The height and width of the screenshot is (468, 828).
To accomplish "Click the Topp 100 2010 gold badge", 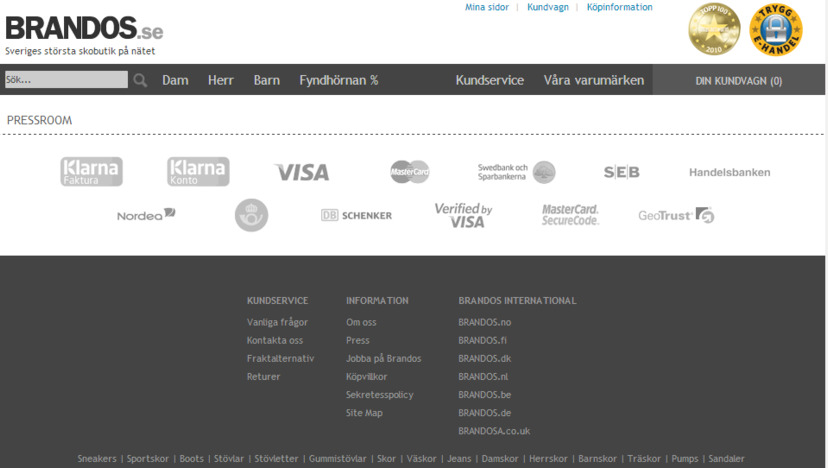I will [714, 29].
